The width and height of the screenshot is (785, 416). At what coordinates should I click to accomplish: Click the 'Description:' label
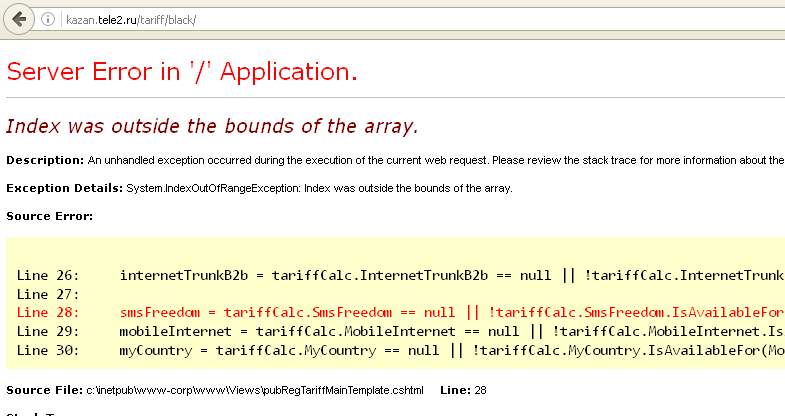(45, 161)
